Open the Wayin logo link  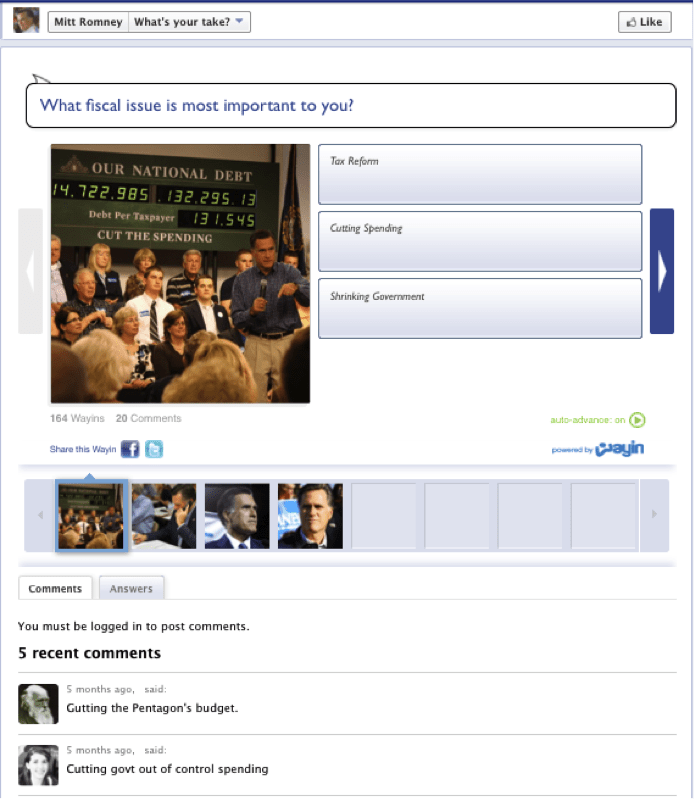620,448
